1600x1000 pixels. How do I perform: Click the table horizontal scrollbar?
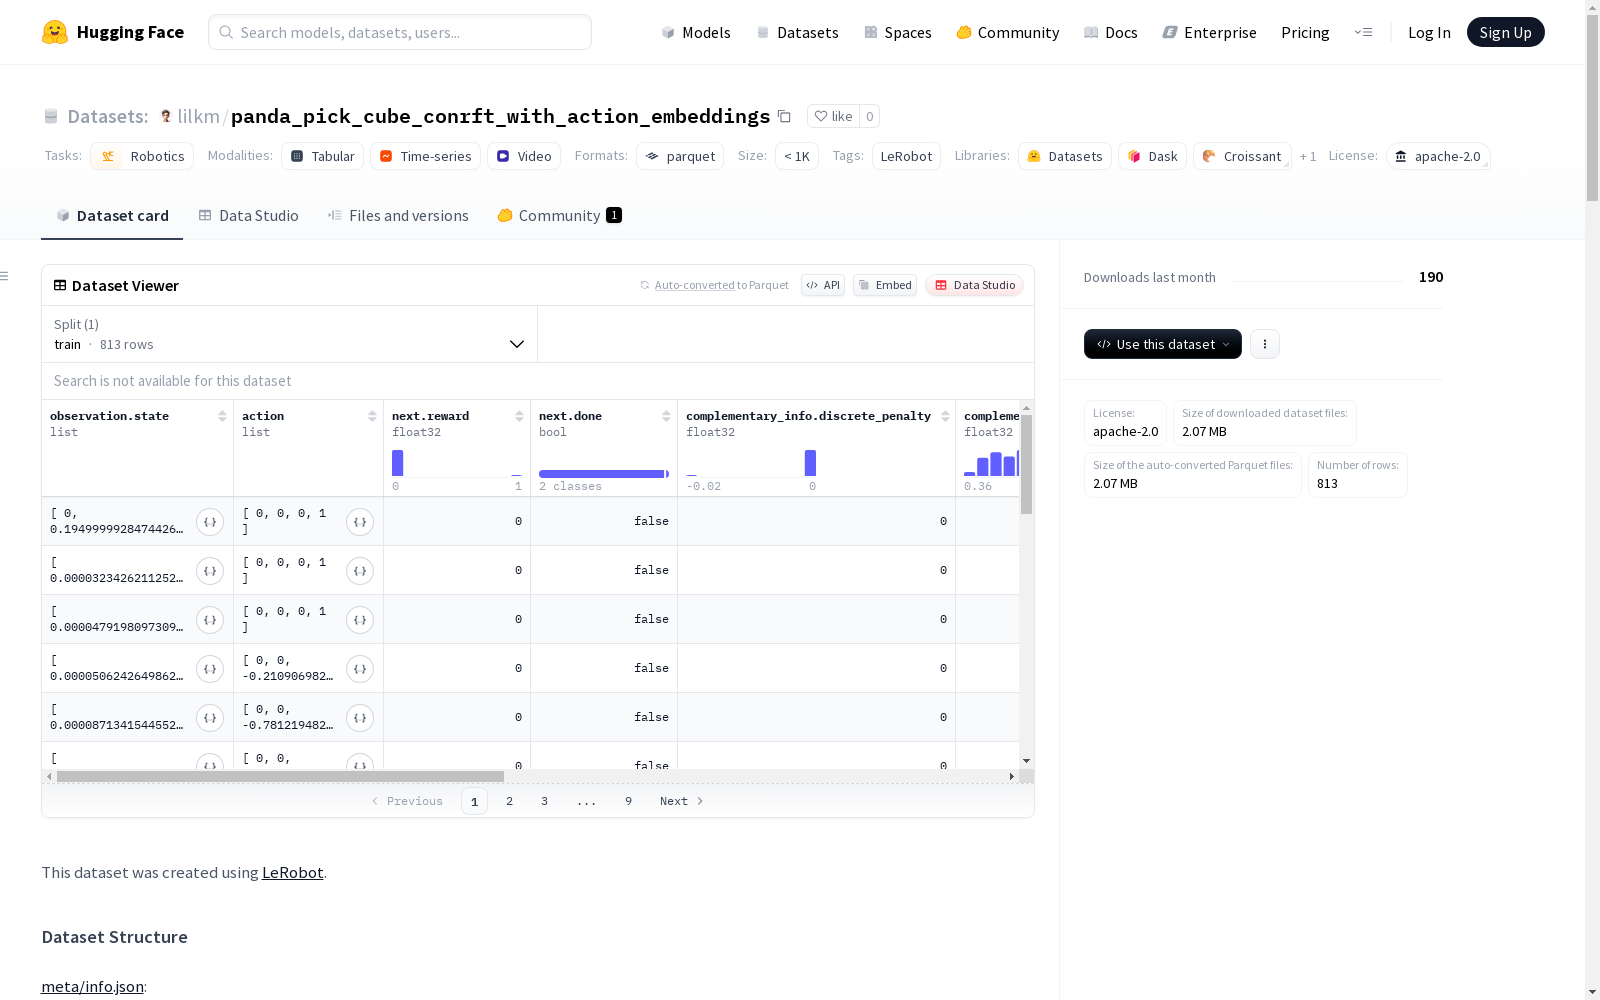(x=280, y=776)
